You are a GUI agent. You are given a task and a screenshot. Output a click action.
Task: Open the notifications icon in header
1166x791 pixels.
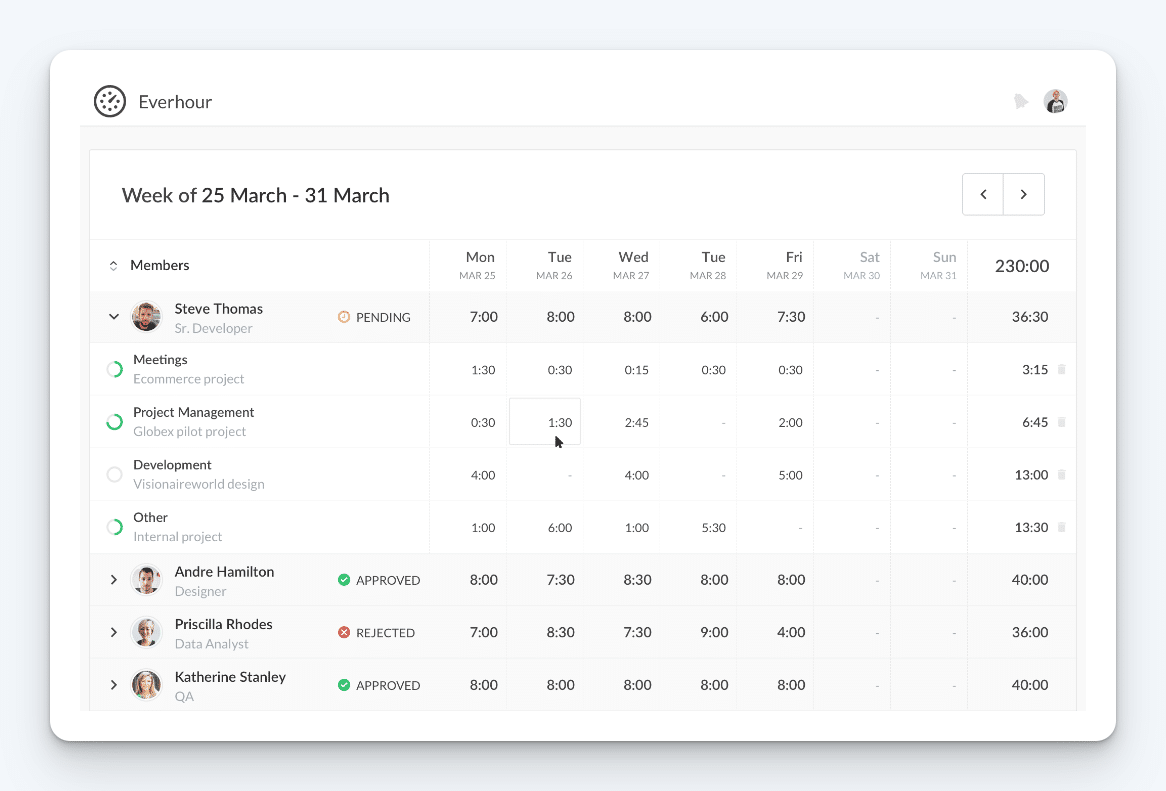(x=1020, y=101)
